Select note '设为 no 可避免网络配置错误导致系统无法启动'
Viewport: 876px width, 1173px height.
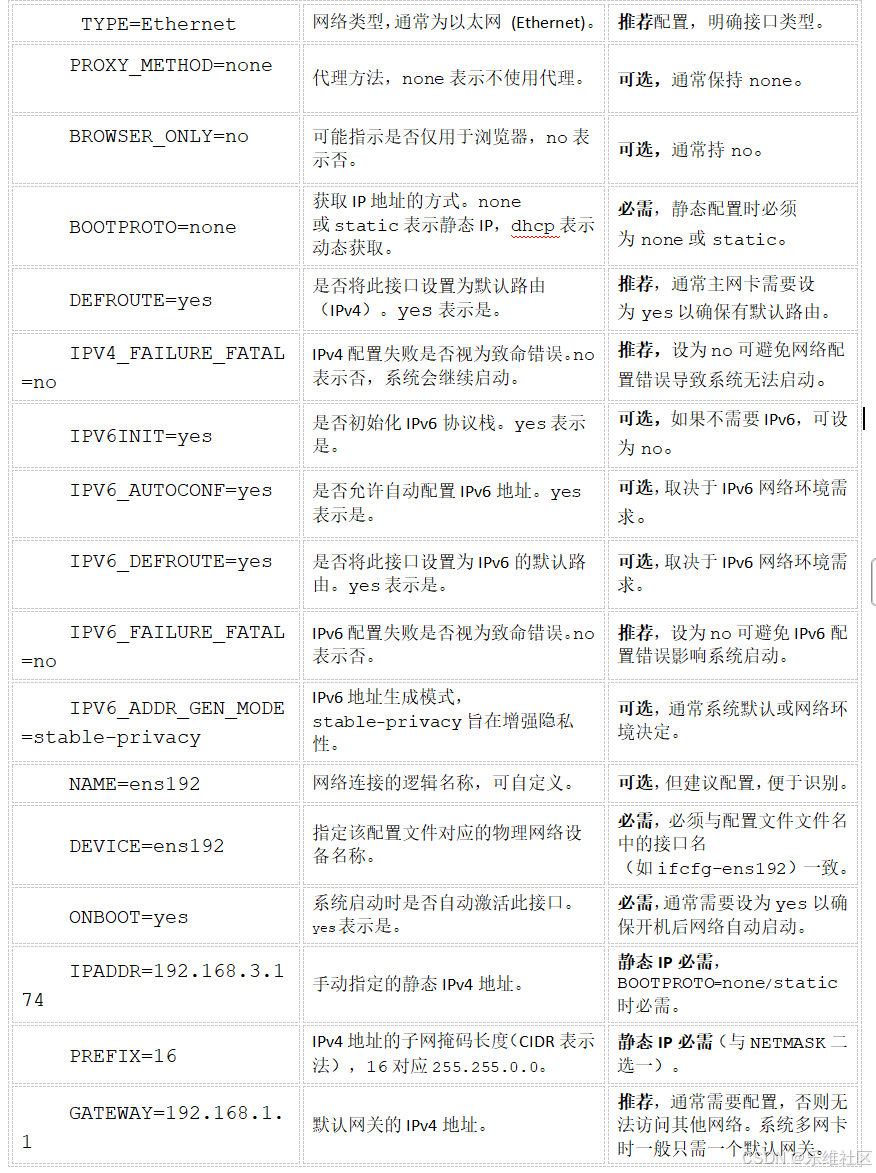coord(732,365)
